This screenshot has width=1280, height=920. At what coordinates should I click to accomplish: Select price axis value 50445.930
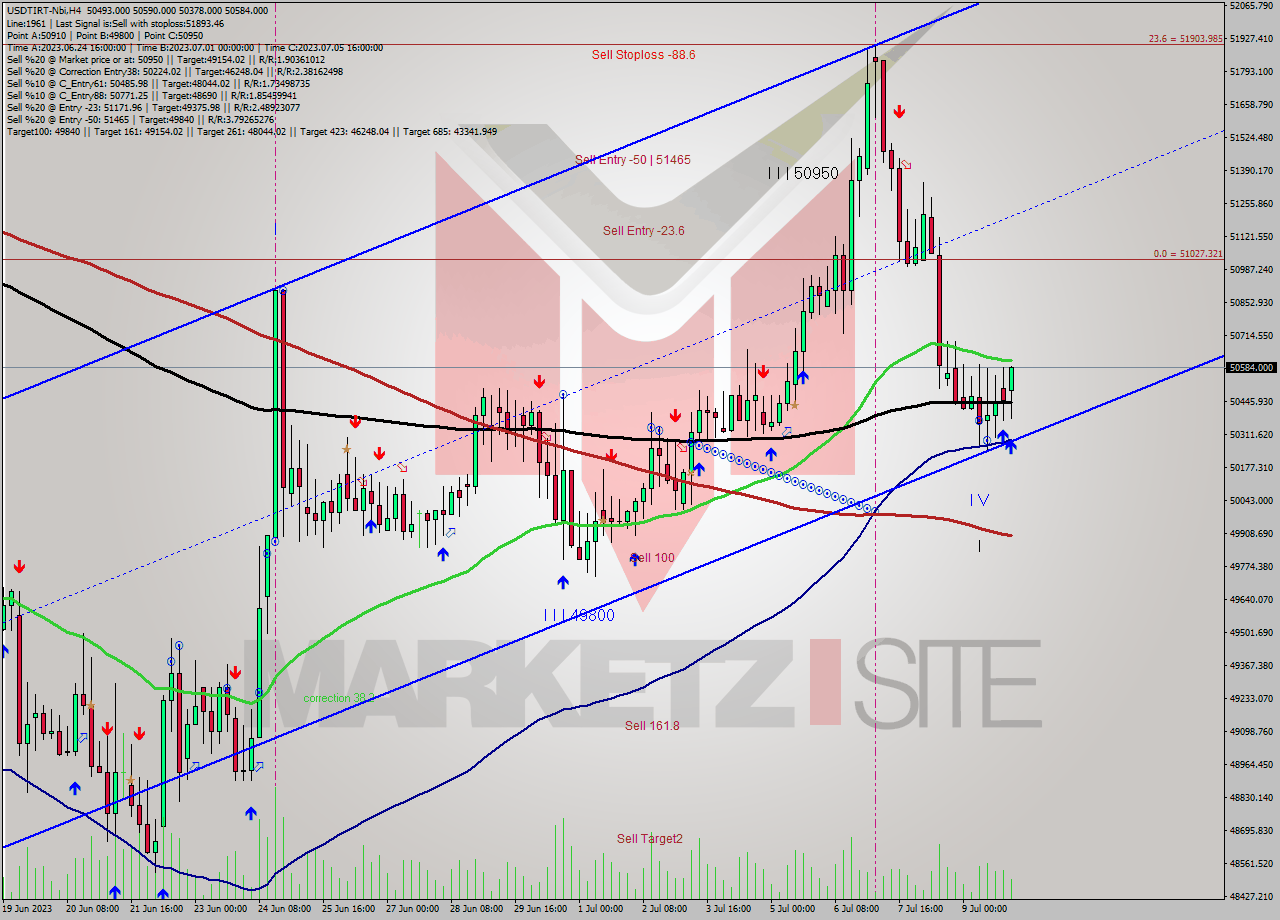(x=1252, y=402)
